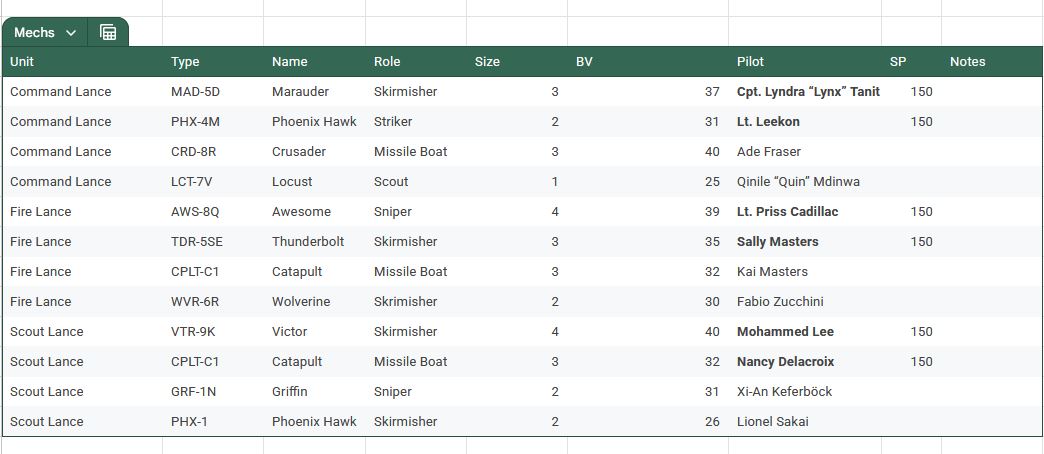Click the Mechs table name label

pos(34,33)
